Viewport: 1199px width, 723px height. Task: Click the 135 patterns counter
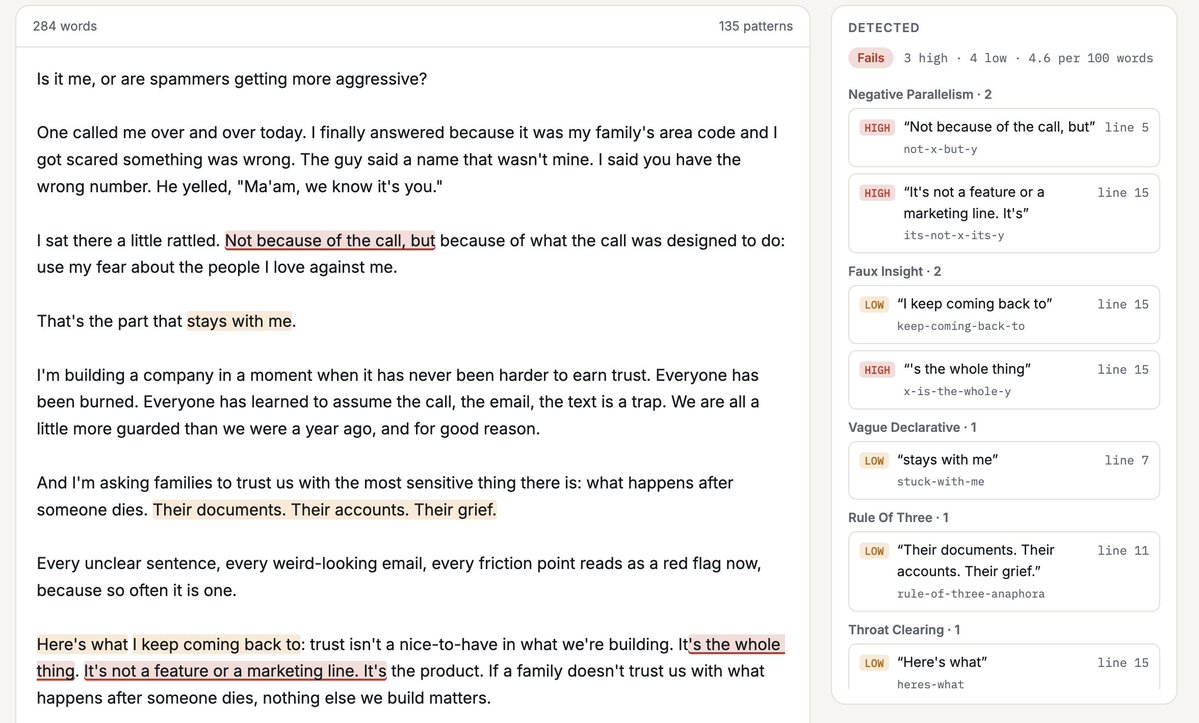click(755, 26)
